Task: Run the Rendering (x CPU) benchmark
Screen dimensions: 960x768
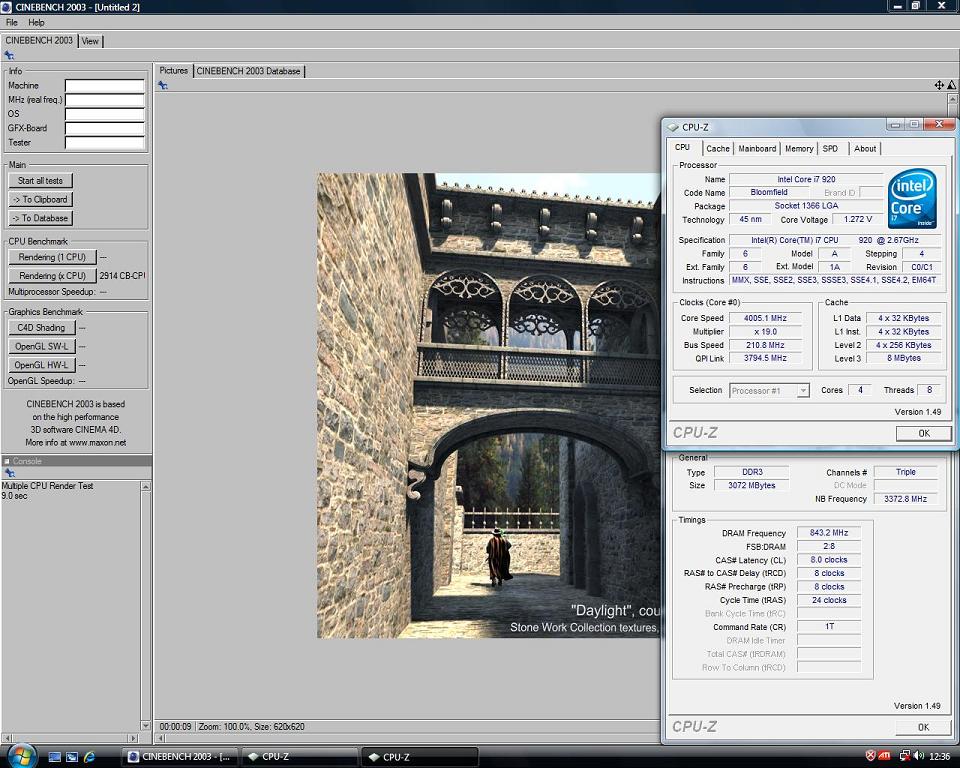Action: click(x=52, y=276)
